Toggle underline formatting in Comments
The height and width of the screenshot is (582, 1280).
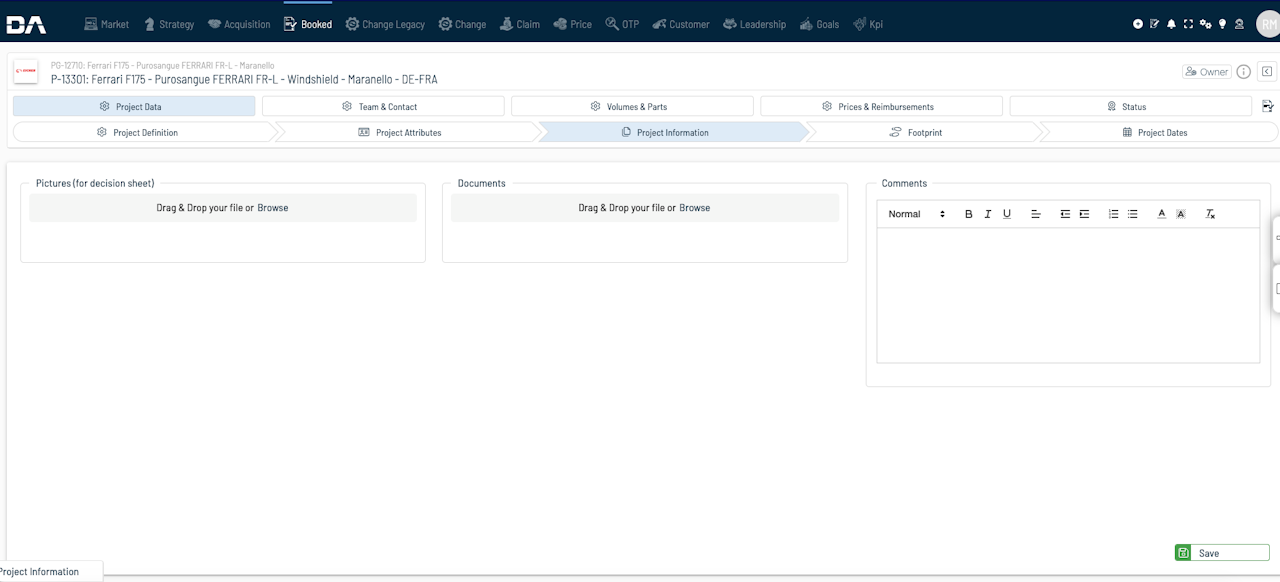pyautogui.click(x=1007, y=214)
